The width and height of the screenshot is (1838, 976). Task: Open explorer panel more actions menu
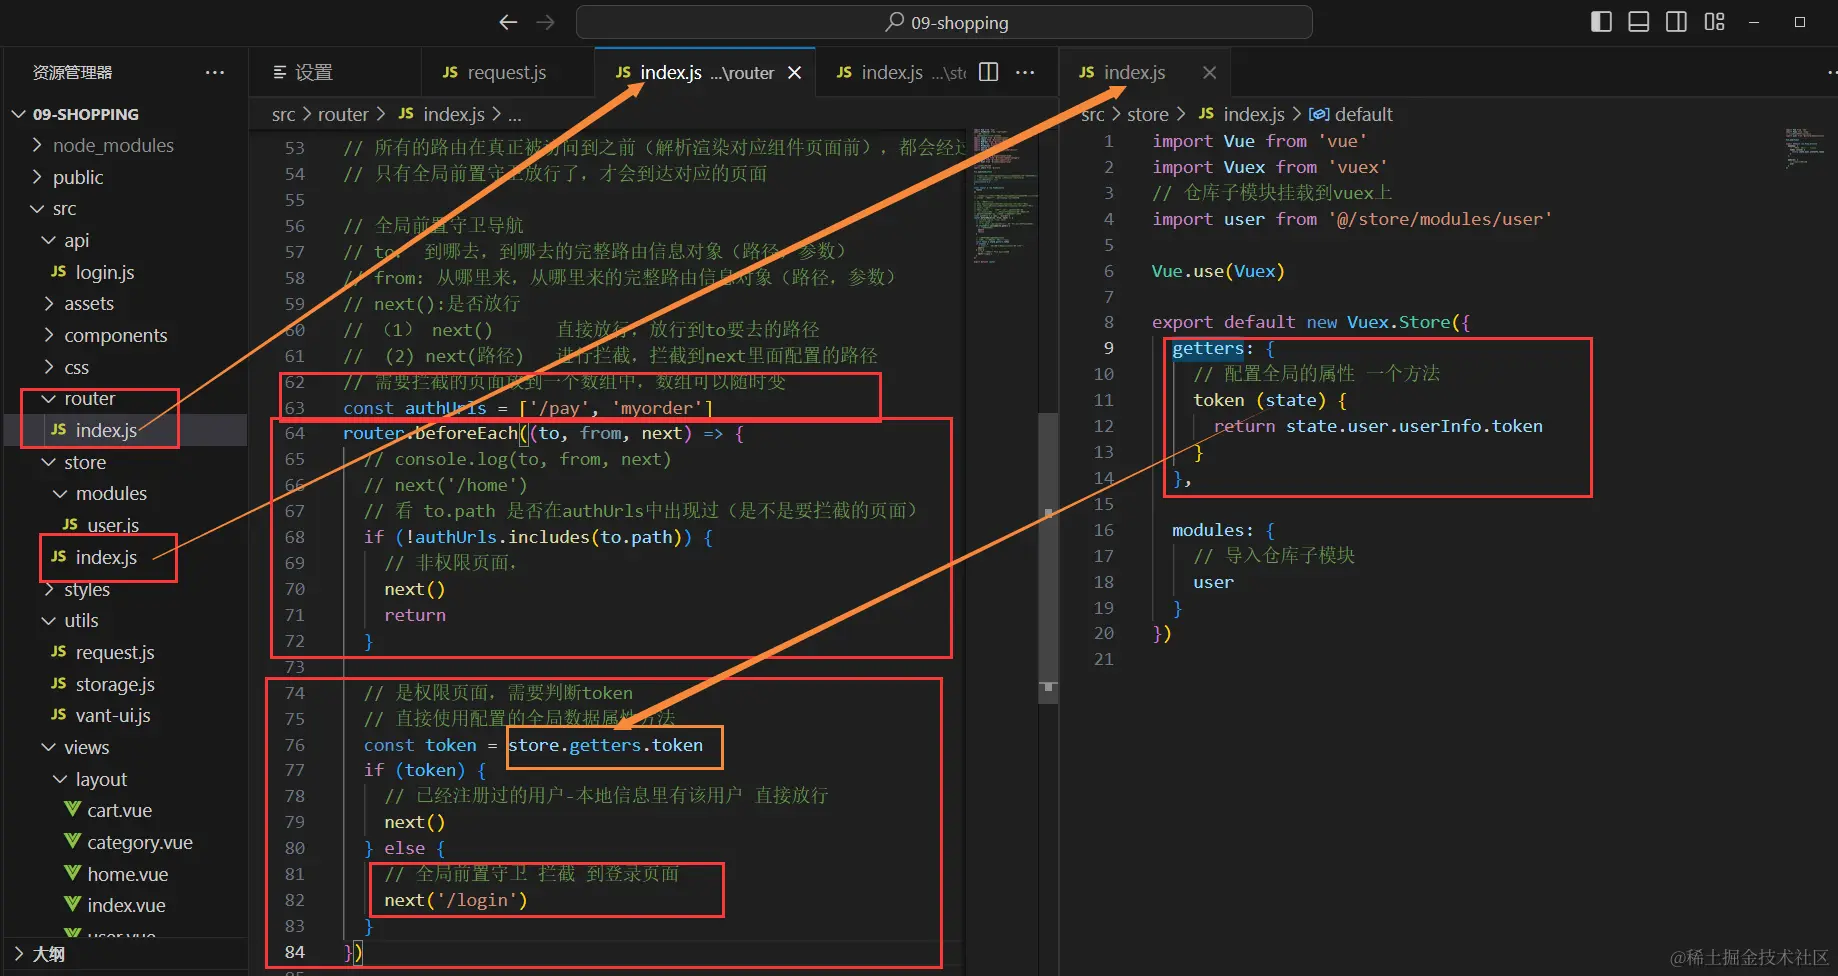[215, 72]
